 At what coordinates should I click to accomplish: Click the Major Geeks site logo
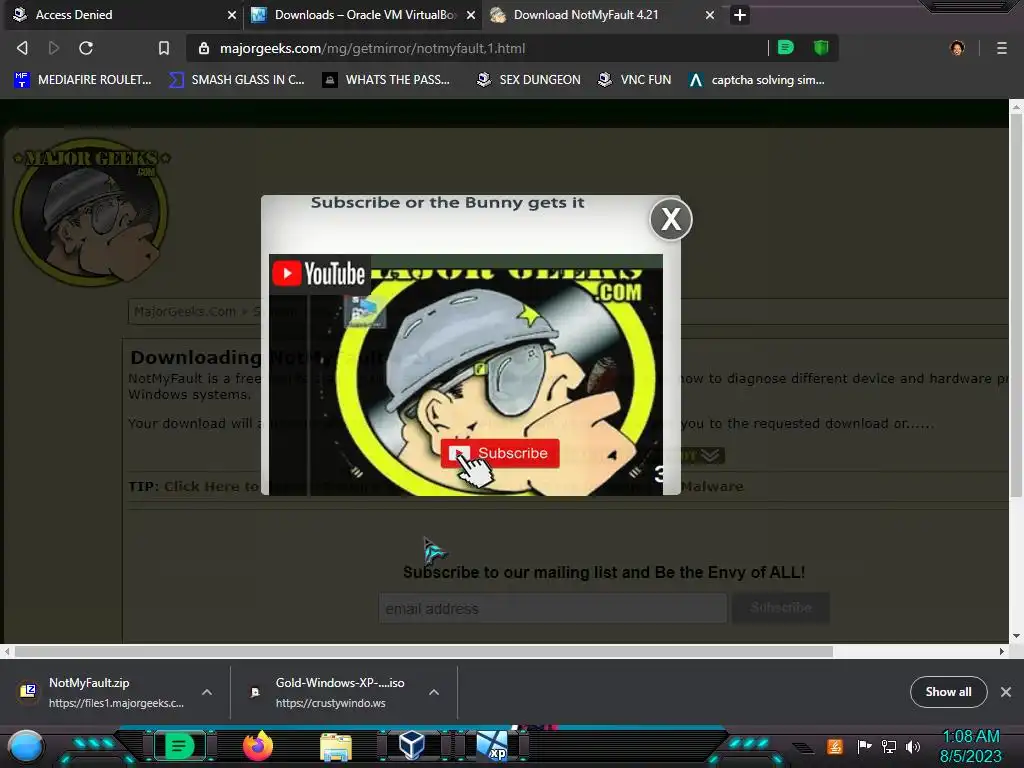click(91, 212)
